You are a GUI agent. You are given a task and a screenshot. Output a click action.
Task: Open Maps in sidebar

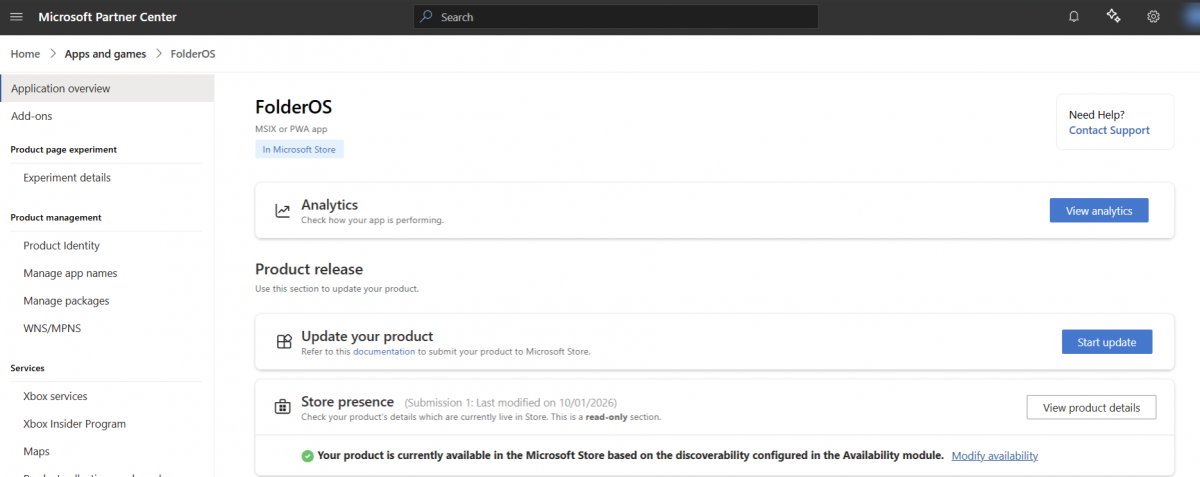click(x=37, y=452)
